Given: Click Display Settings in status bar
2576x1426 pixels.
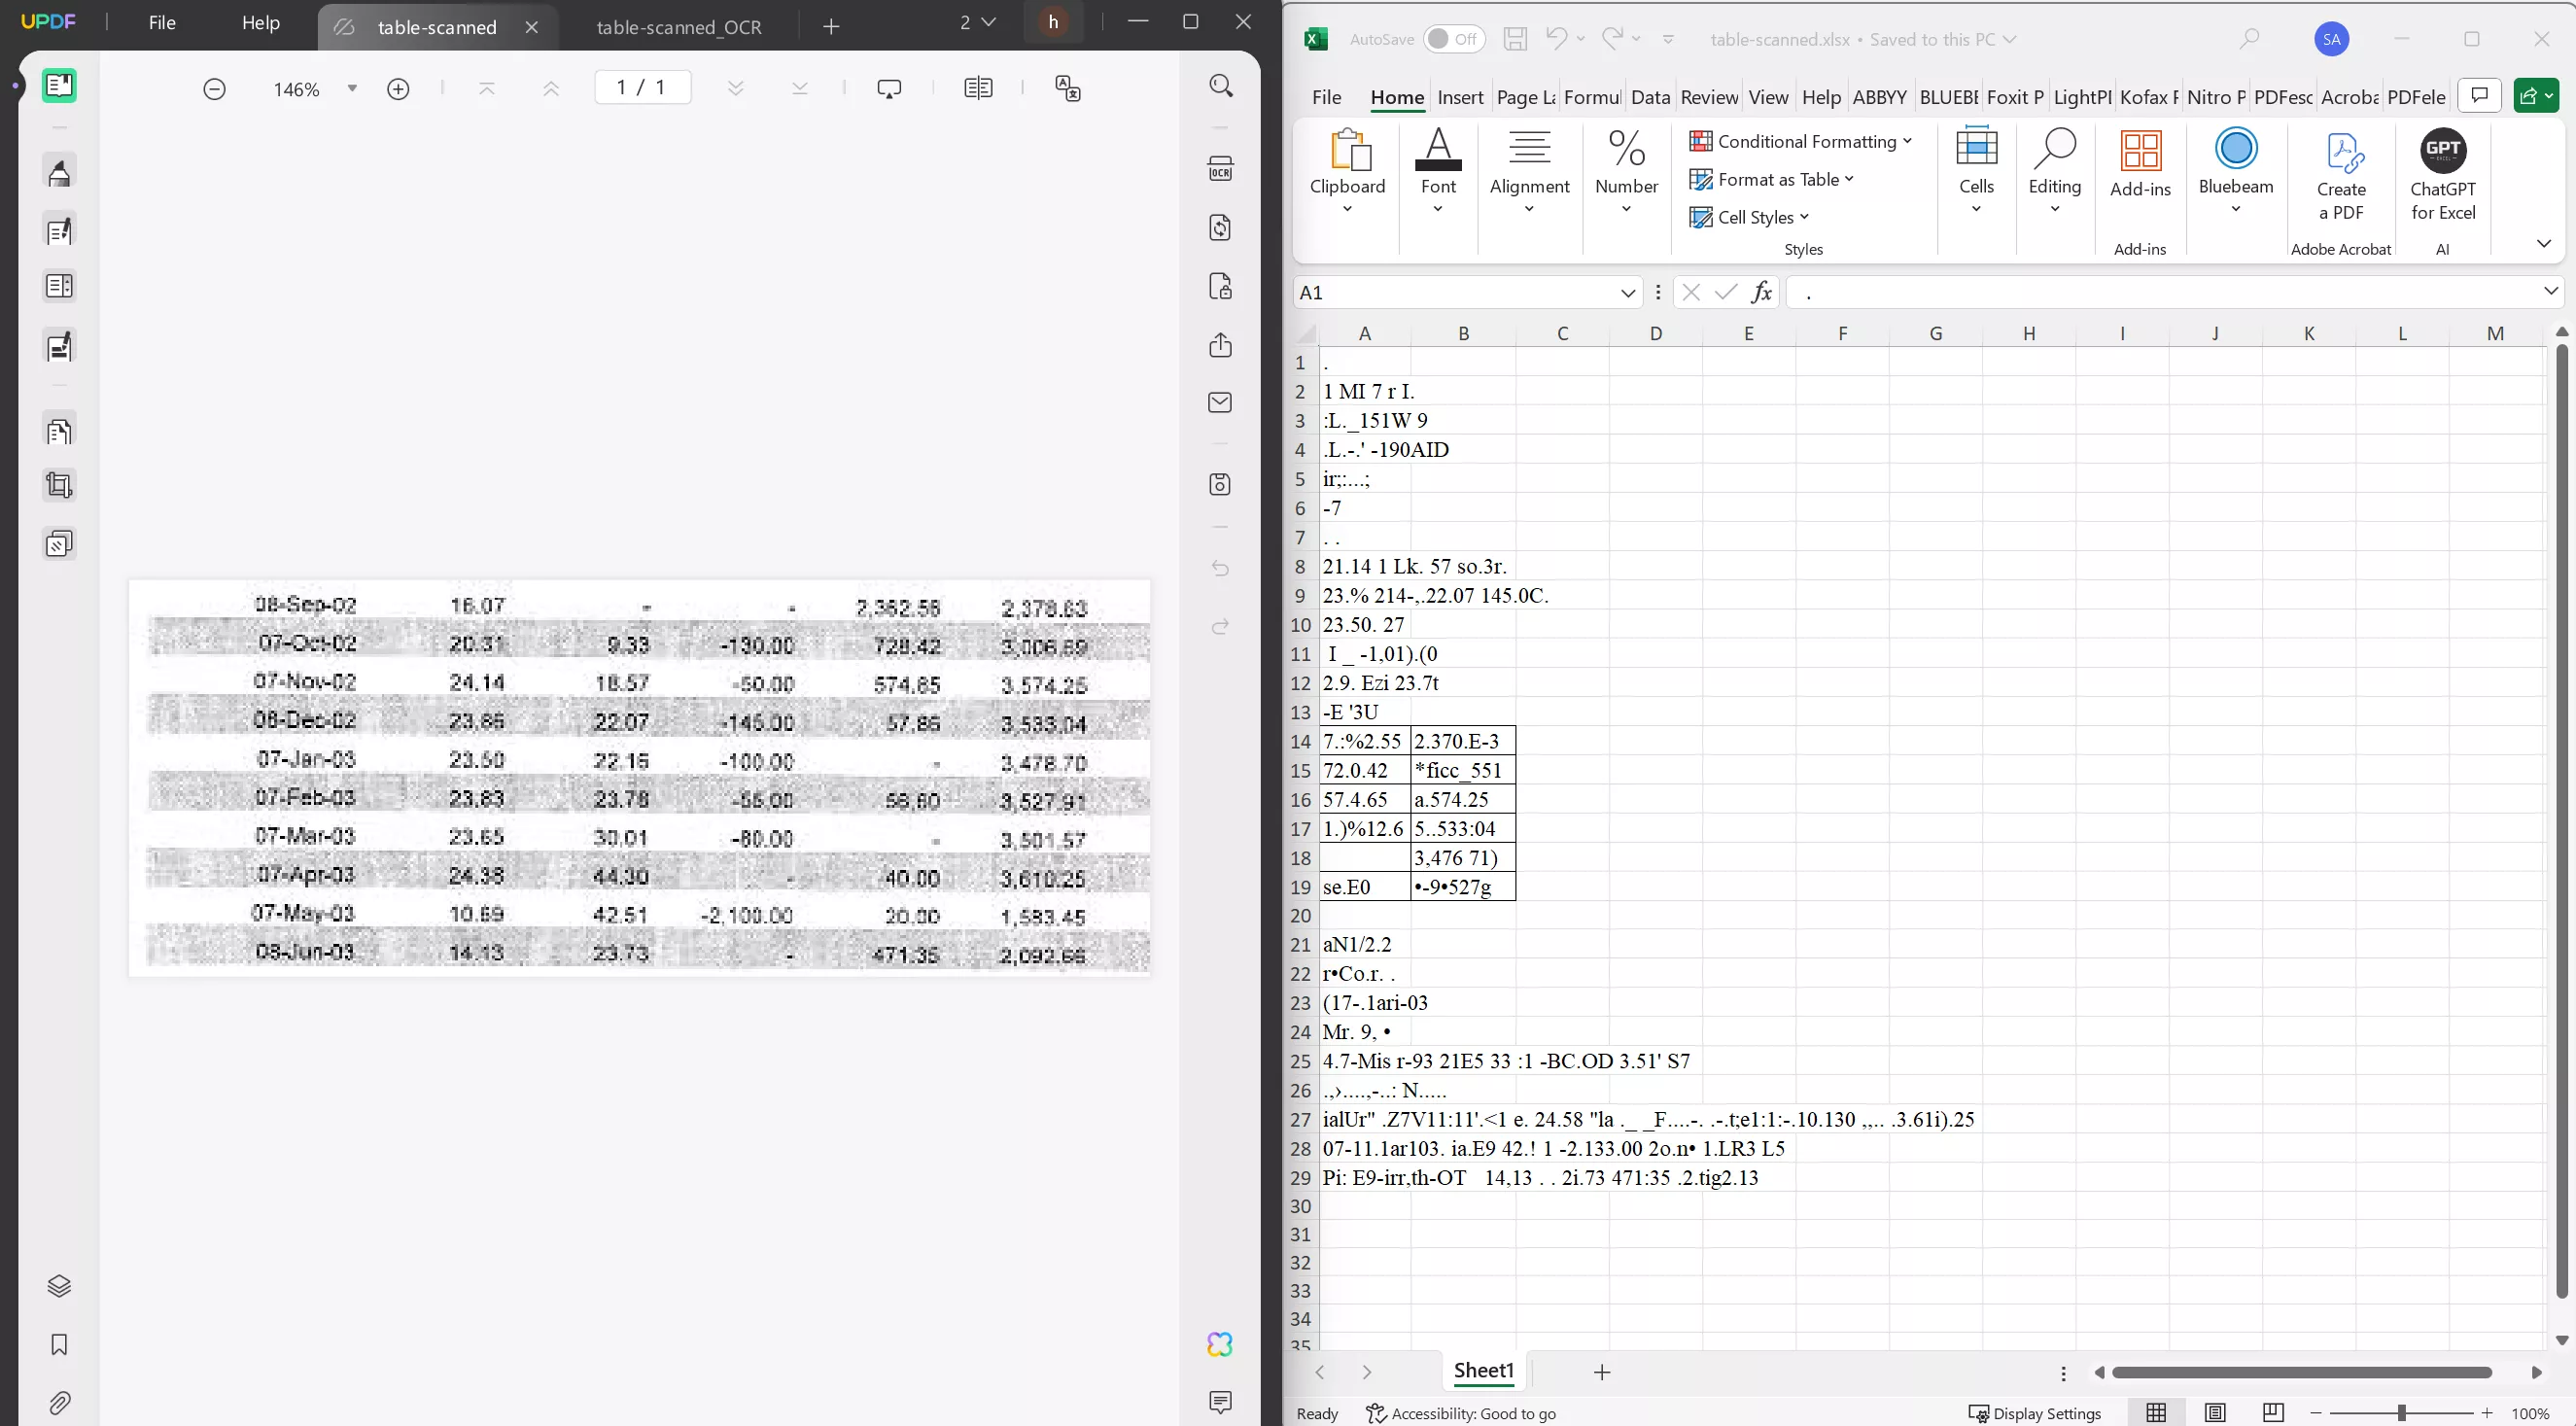Looking at the screenshot, I should (x=2035, y=1413).
